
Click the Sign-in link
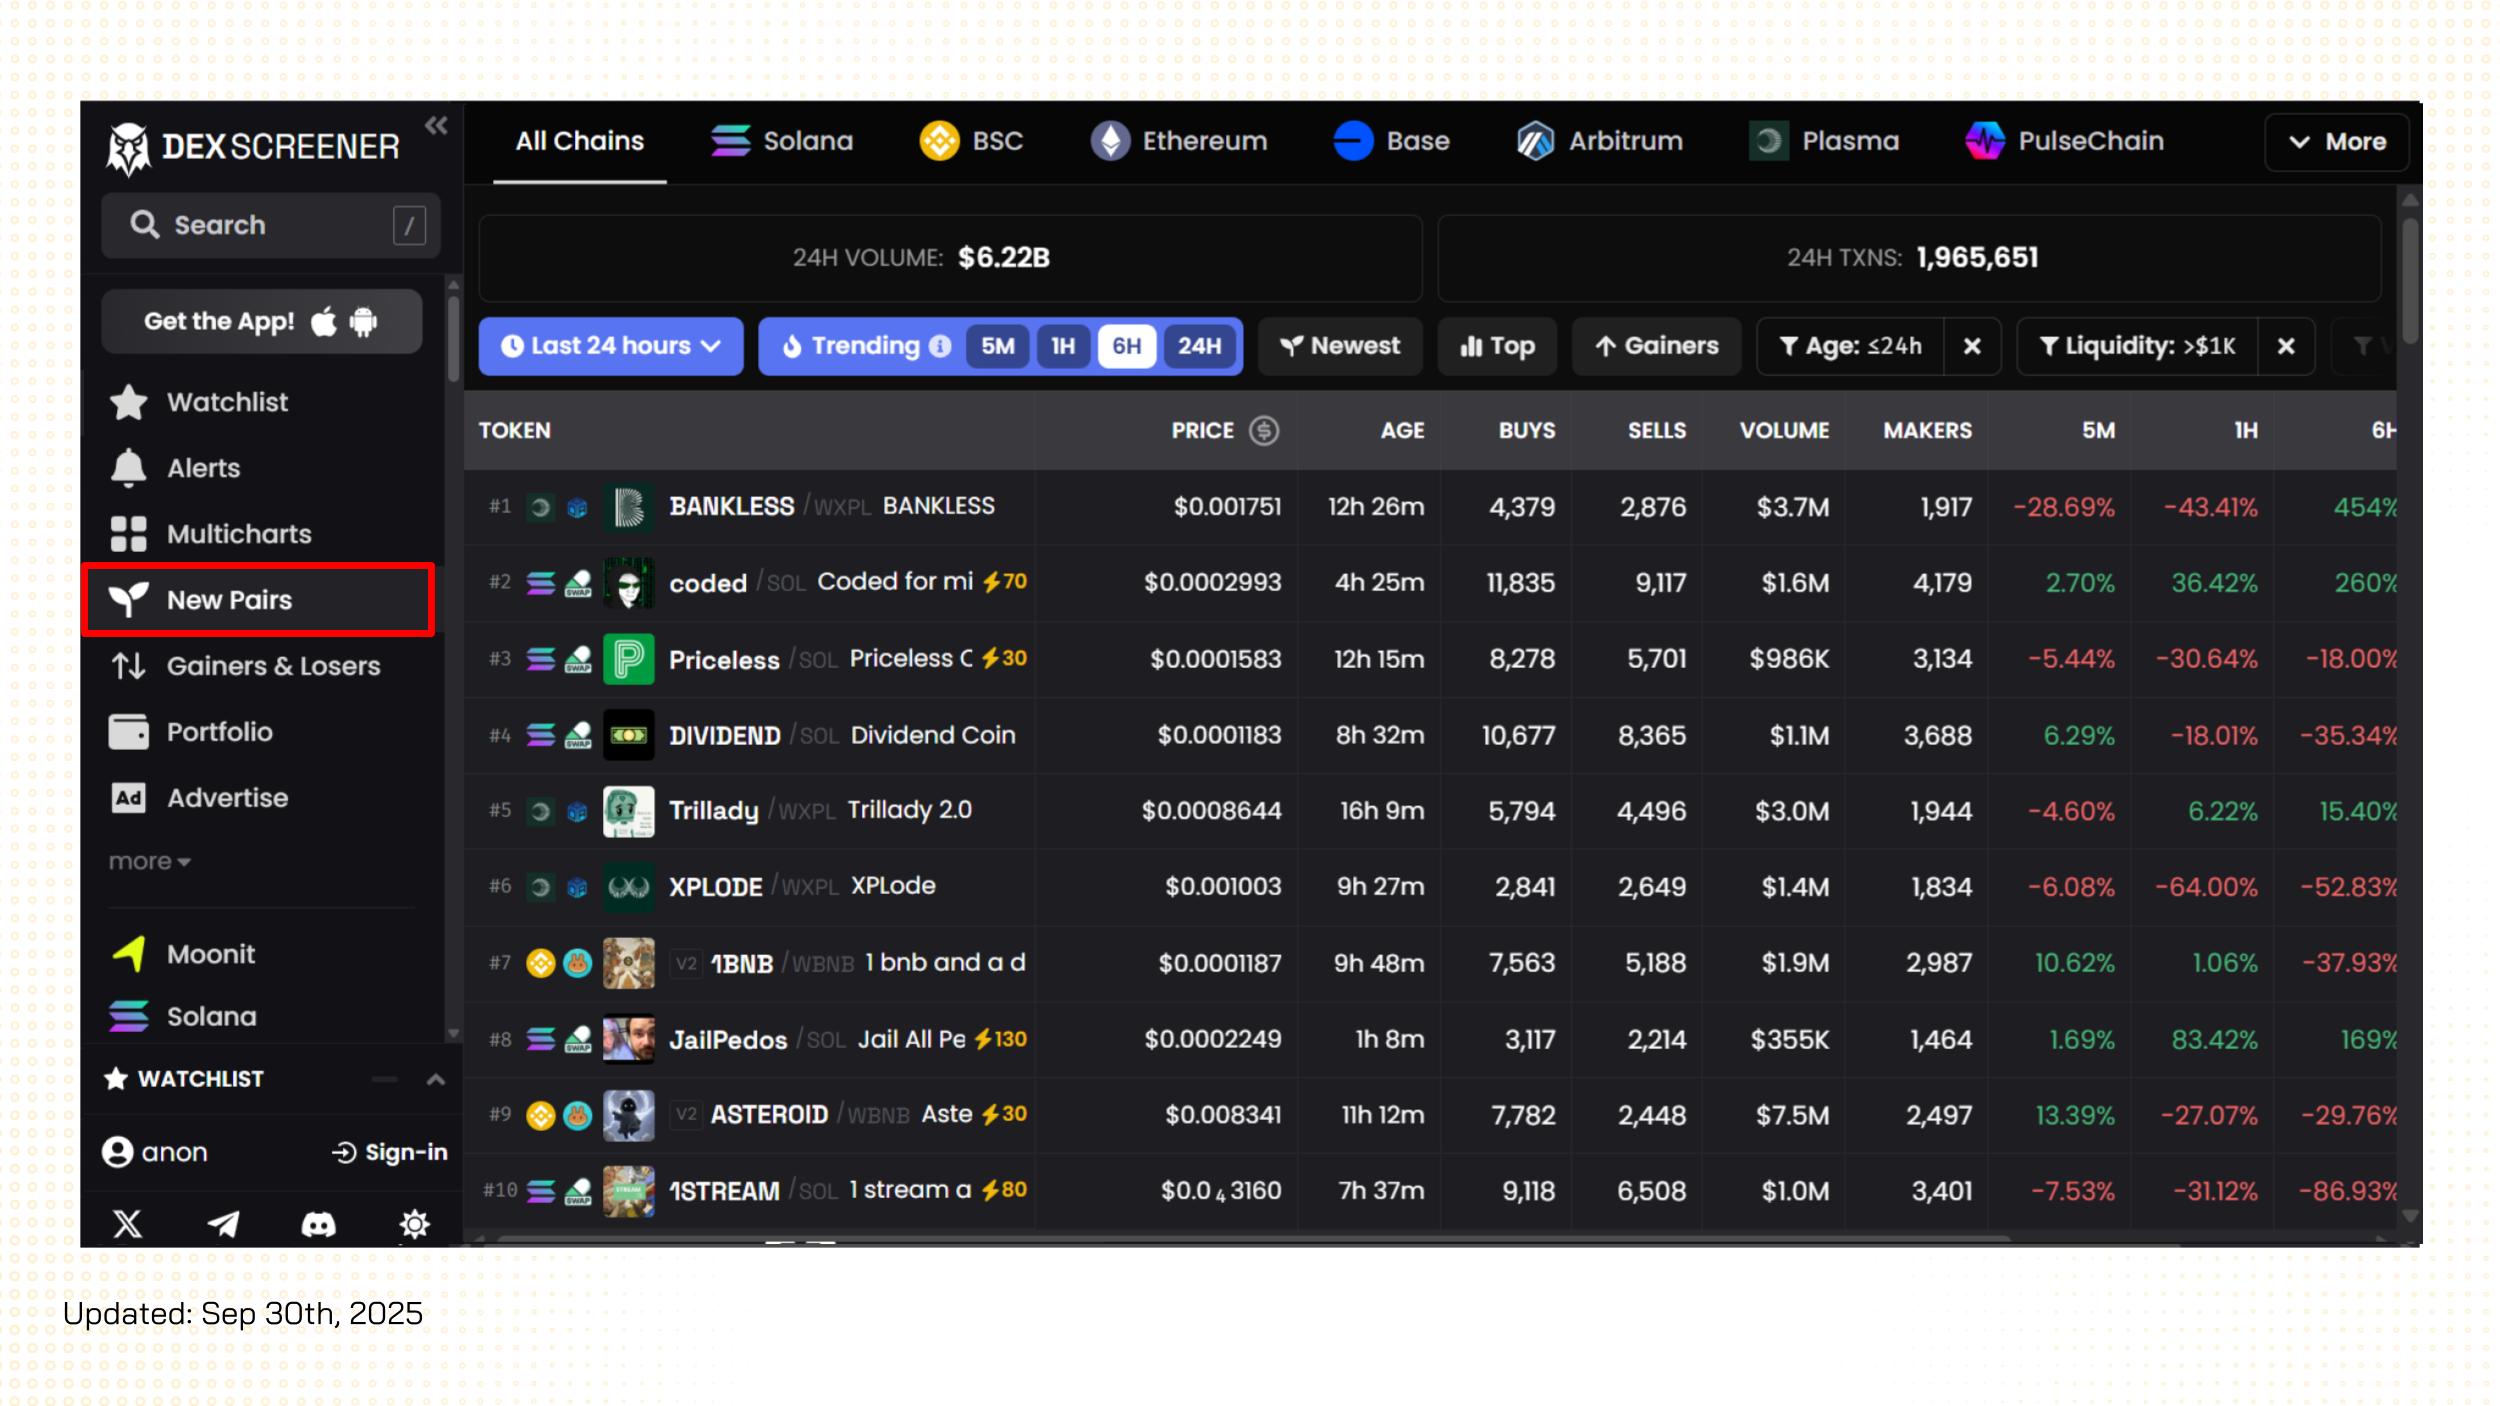pos(390,1152)
